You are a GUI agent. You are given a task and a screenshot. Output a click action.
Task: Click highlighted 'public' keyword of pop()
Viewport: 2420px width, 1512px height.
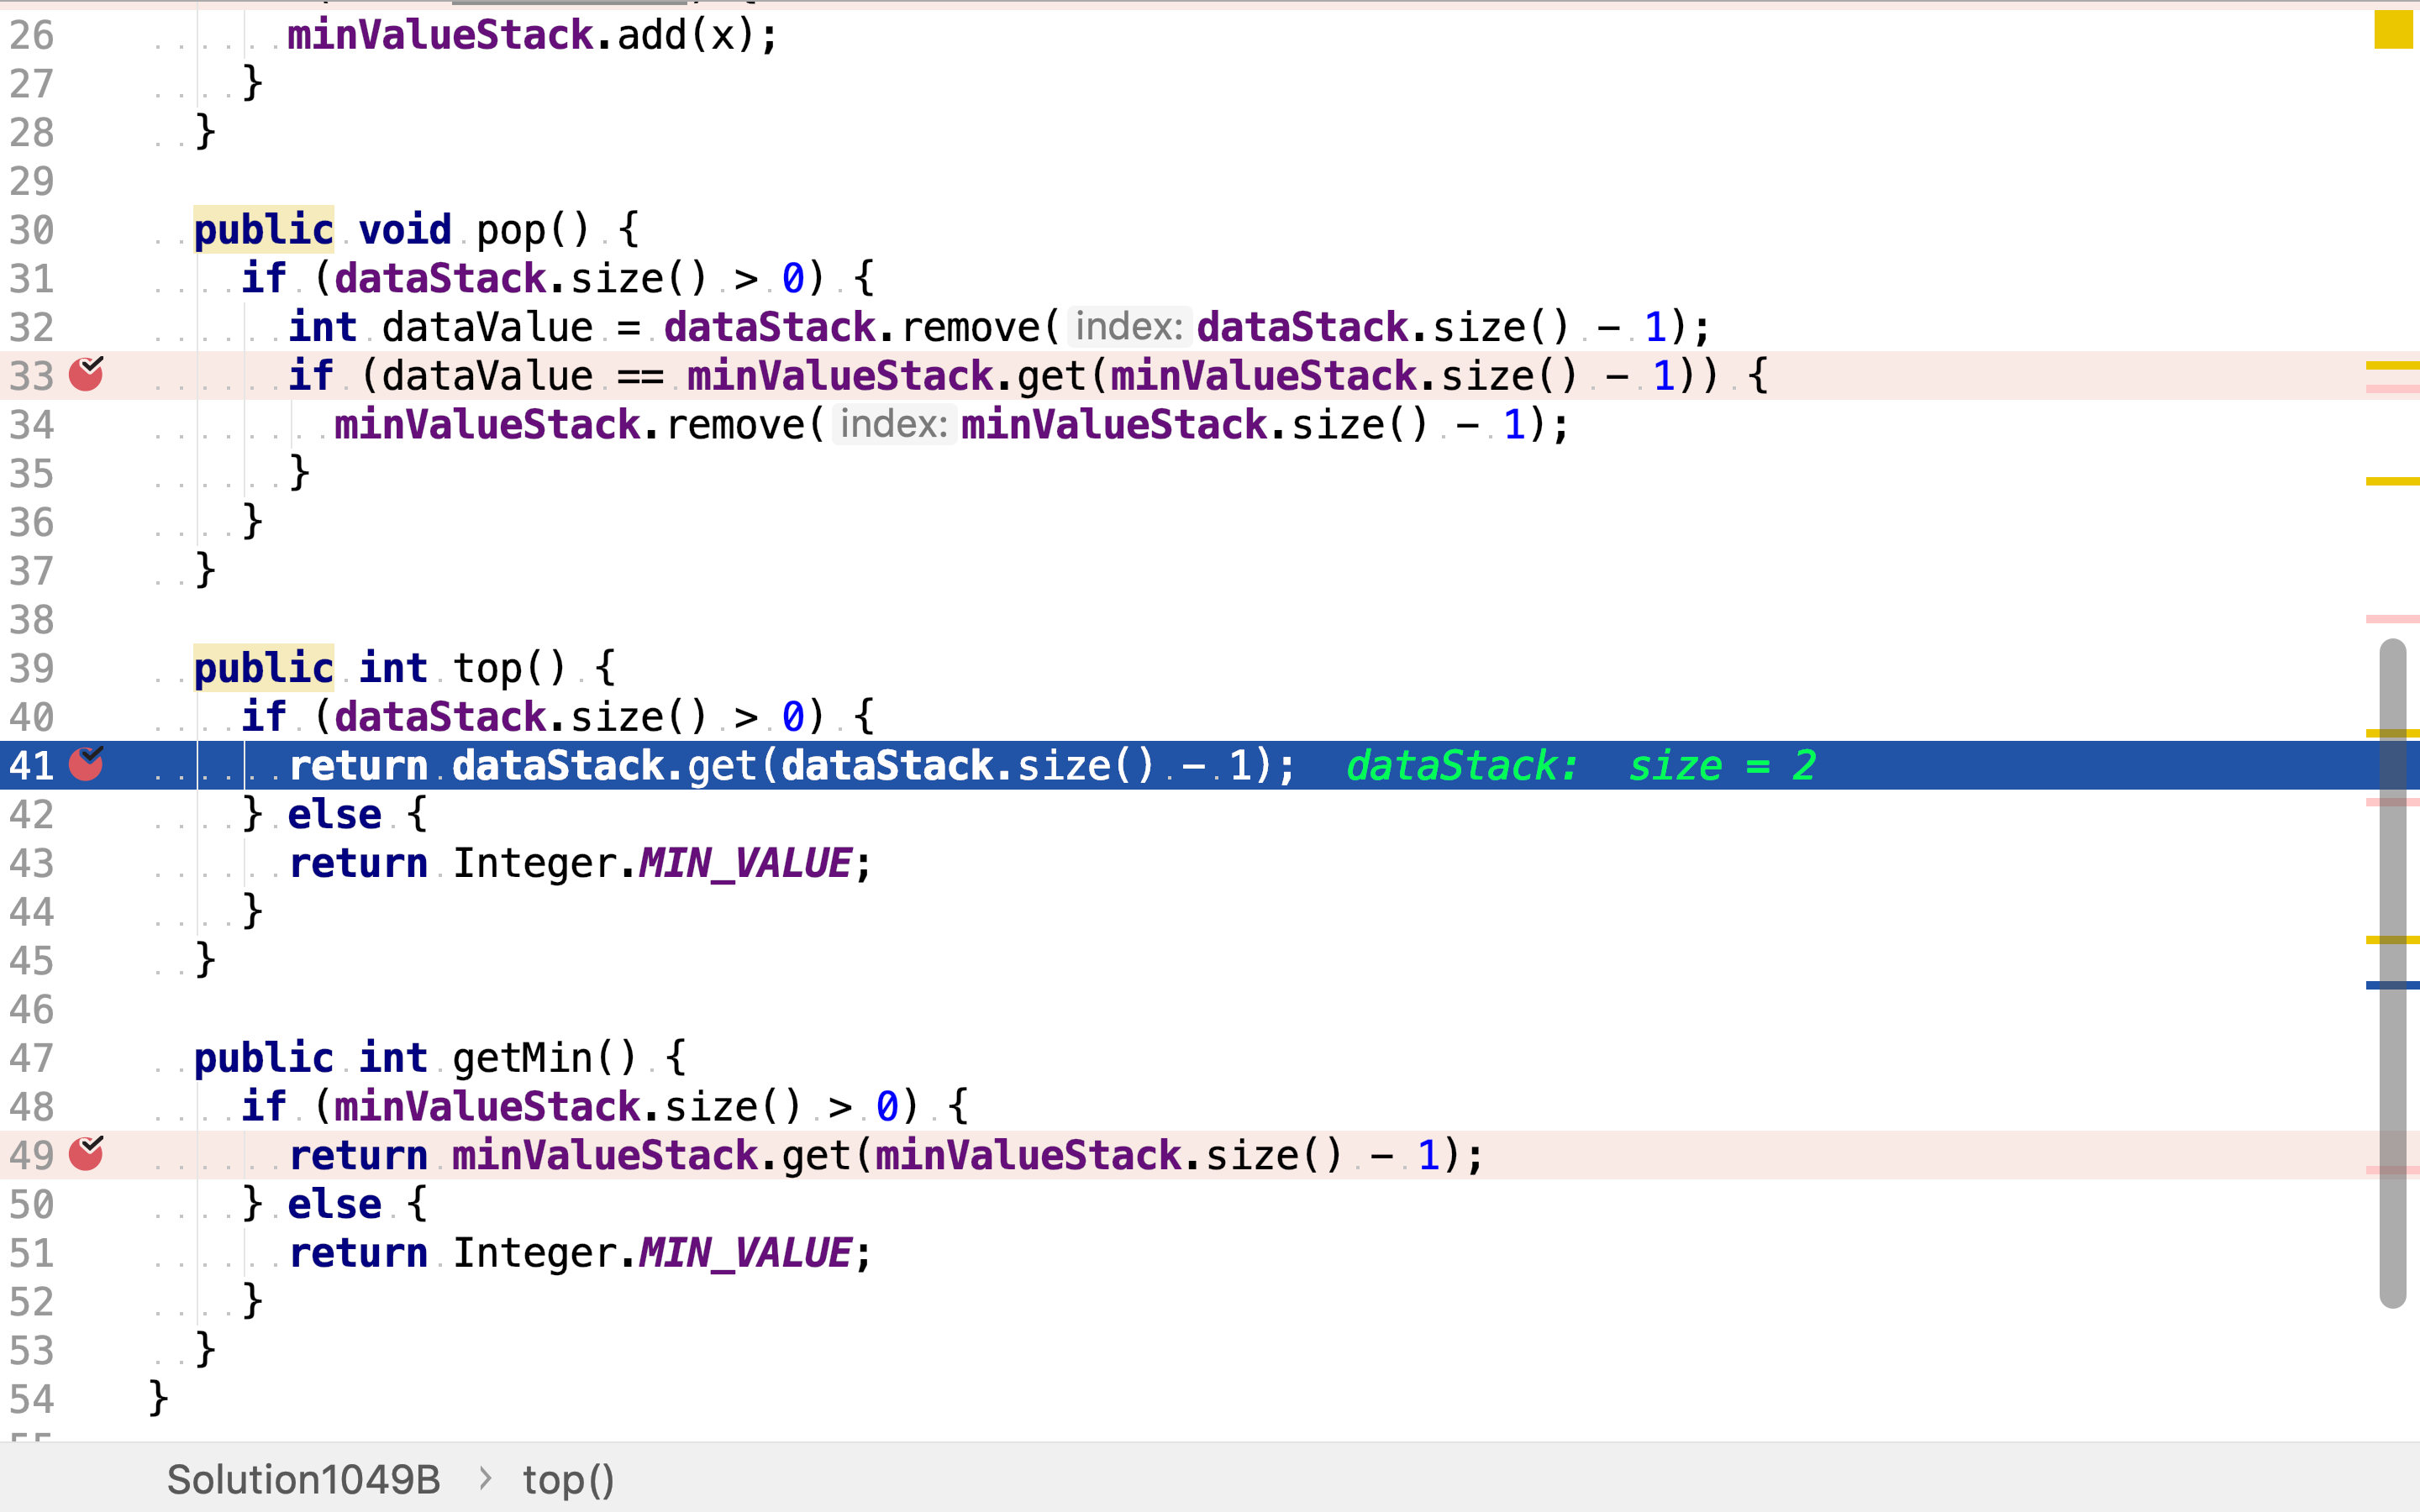tap(264, 230)
